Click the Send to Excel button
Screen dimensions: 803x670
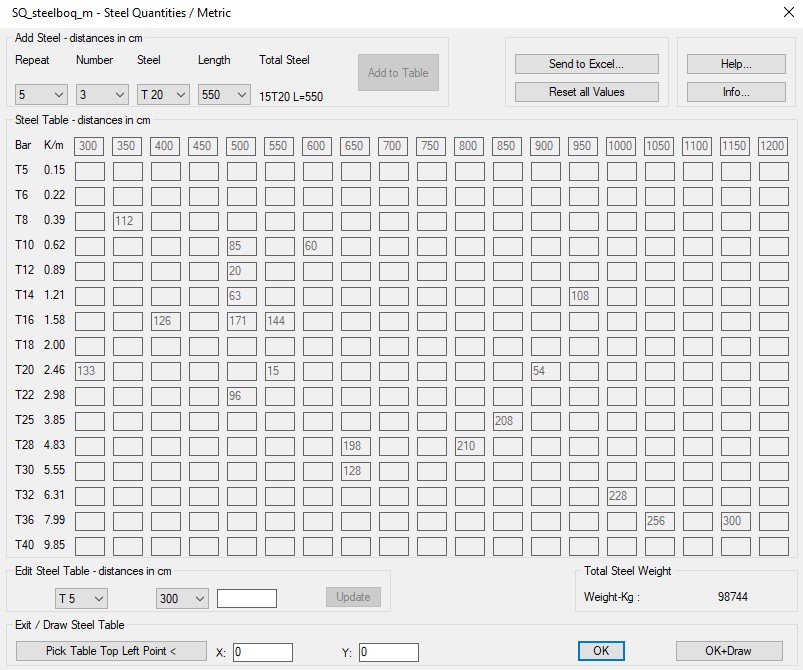(x=586, y=64)
